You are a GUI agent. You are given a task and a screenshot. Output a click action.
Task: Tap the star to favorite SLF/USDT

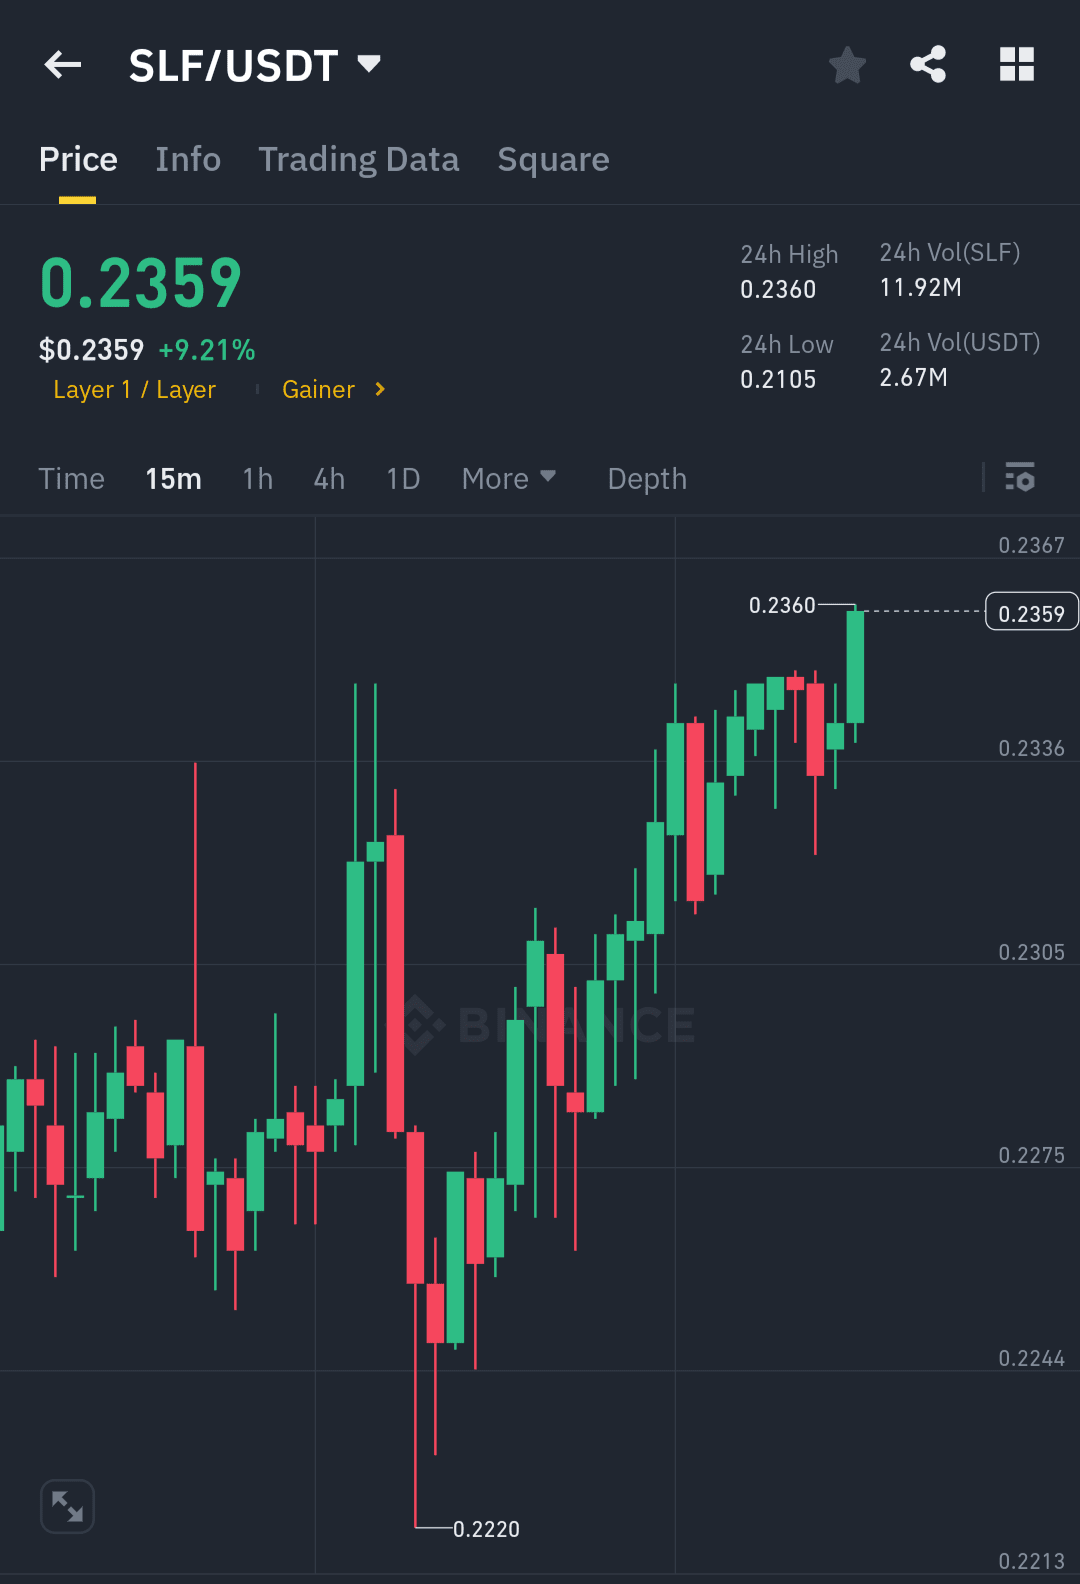pyautogui.click(x=847, y=64)
